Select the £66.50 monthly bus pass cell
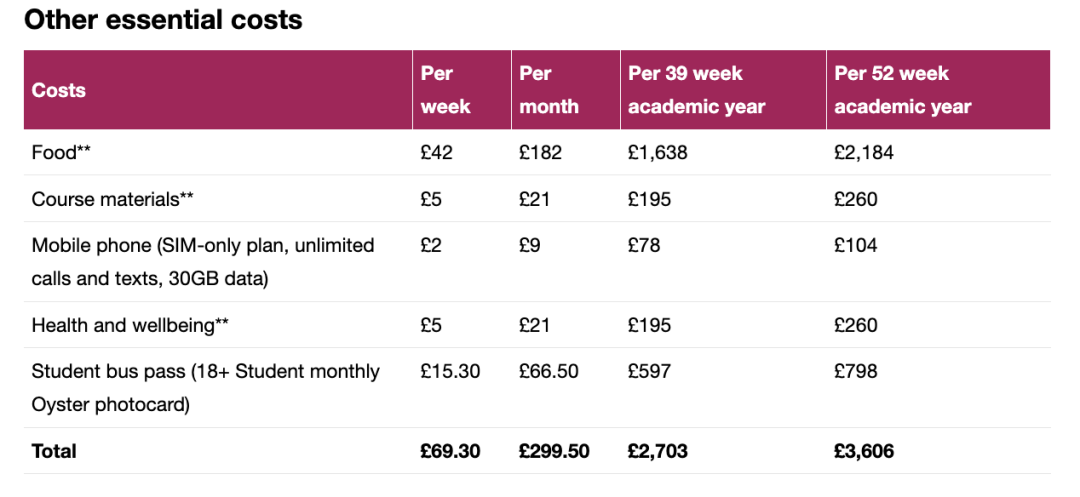1080x497 pixels. coord(549,371)
